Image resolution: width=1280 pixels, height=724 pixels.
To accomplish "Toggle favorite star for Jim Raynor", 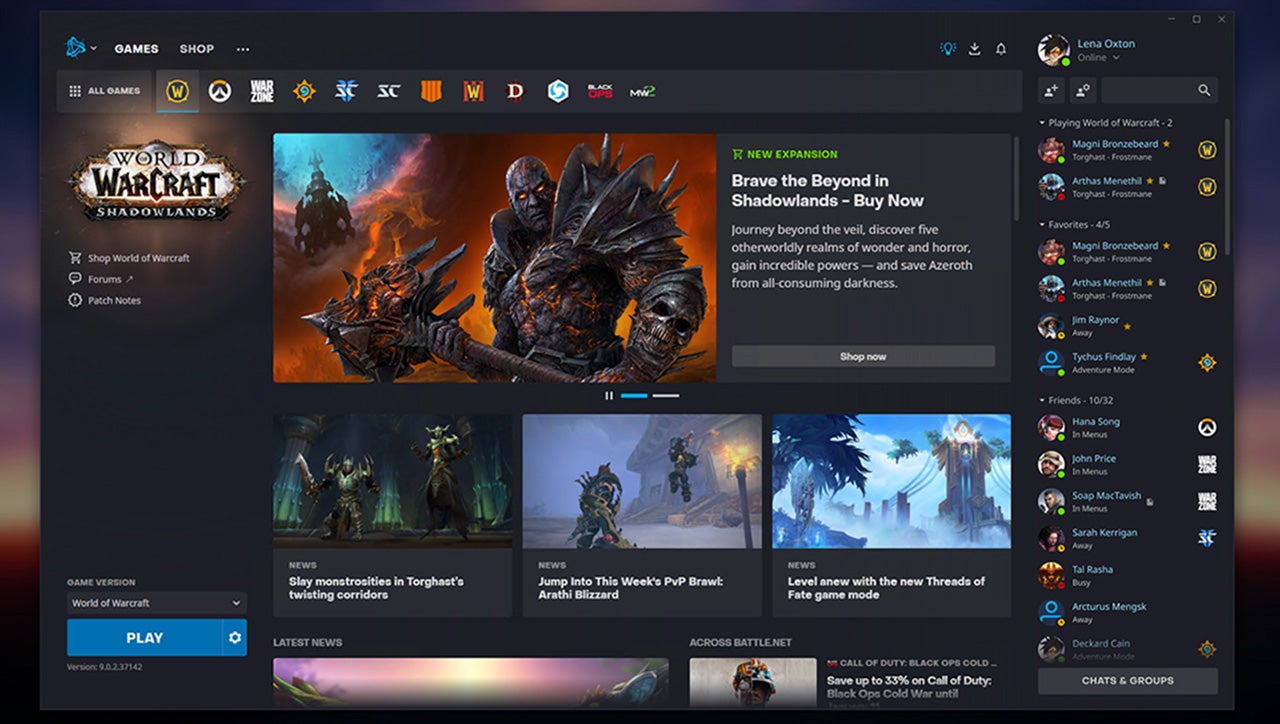I will (1128, 326).
